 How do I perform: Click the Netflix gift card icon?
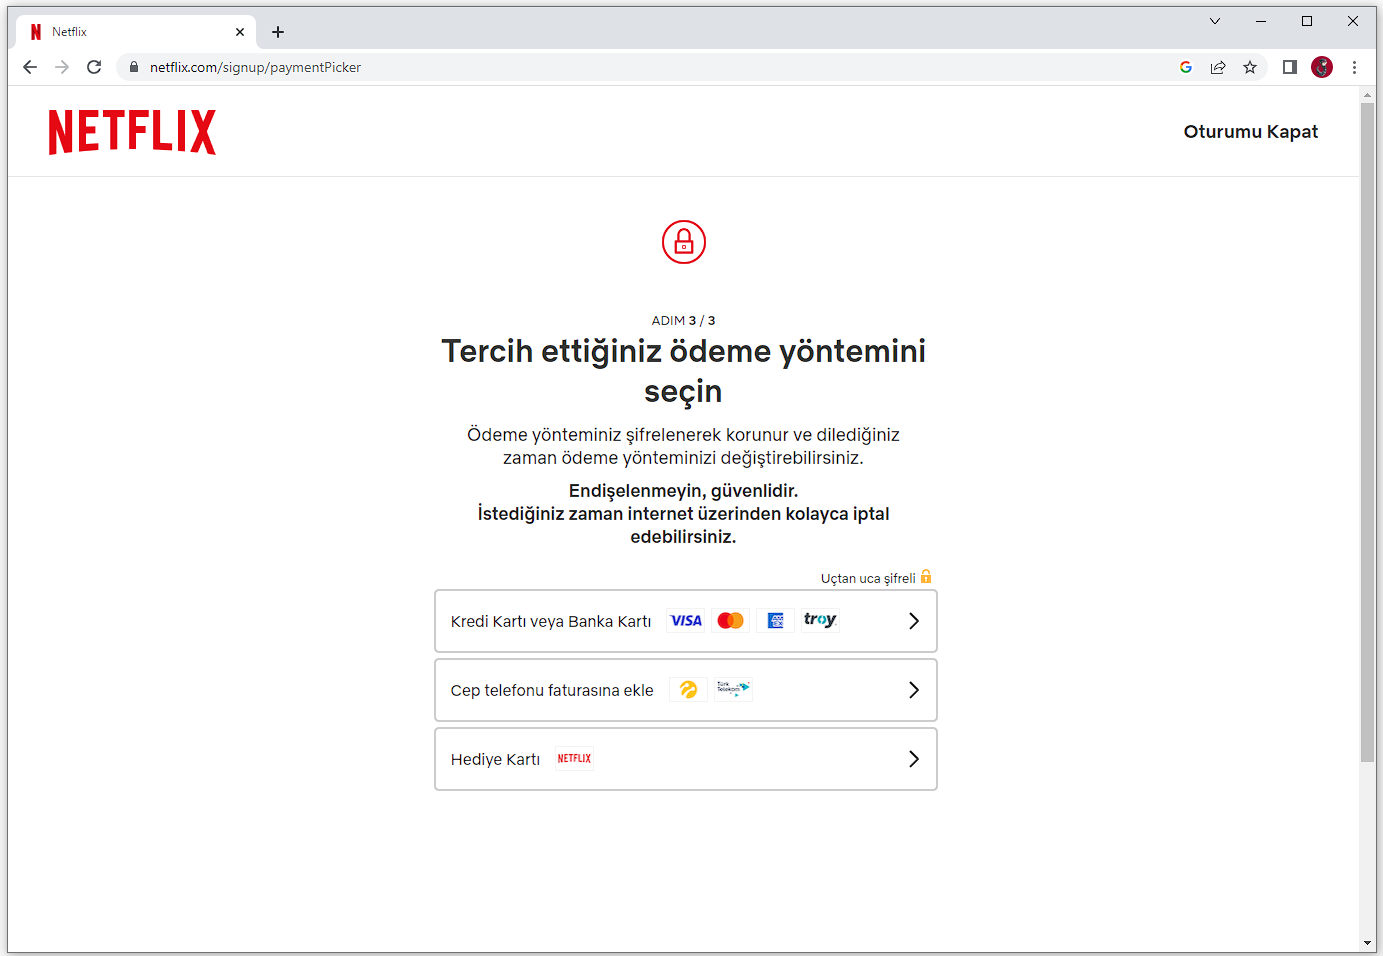(x=574, y=759)
